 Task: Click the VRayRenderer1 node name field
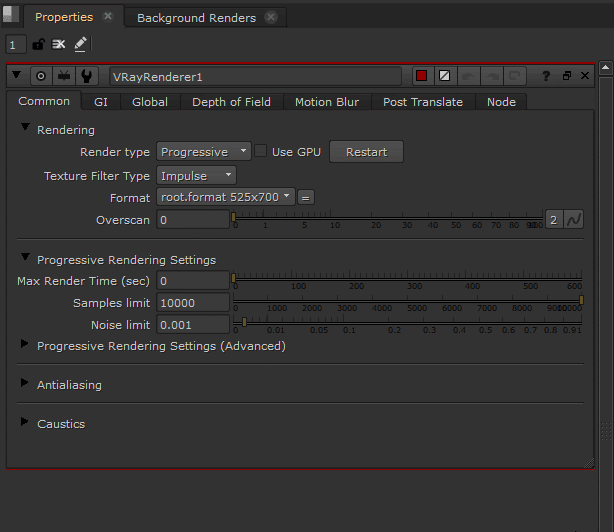click(x=256, y=76)
